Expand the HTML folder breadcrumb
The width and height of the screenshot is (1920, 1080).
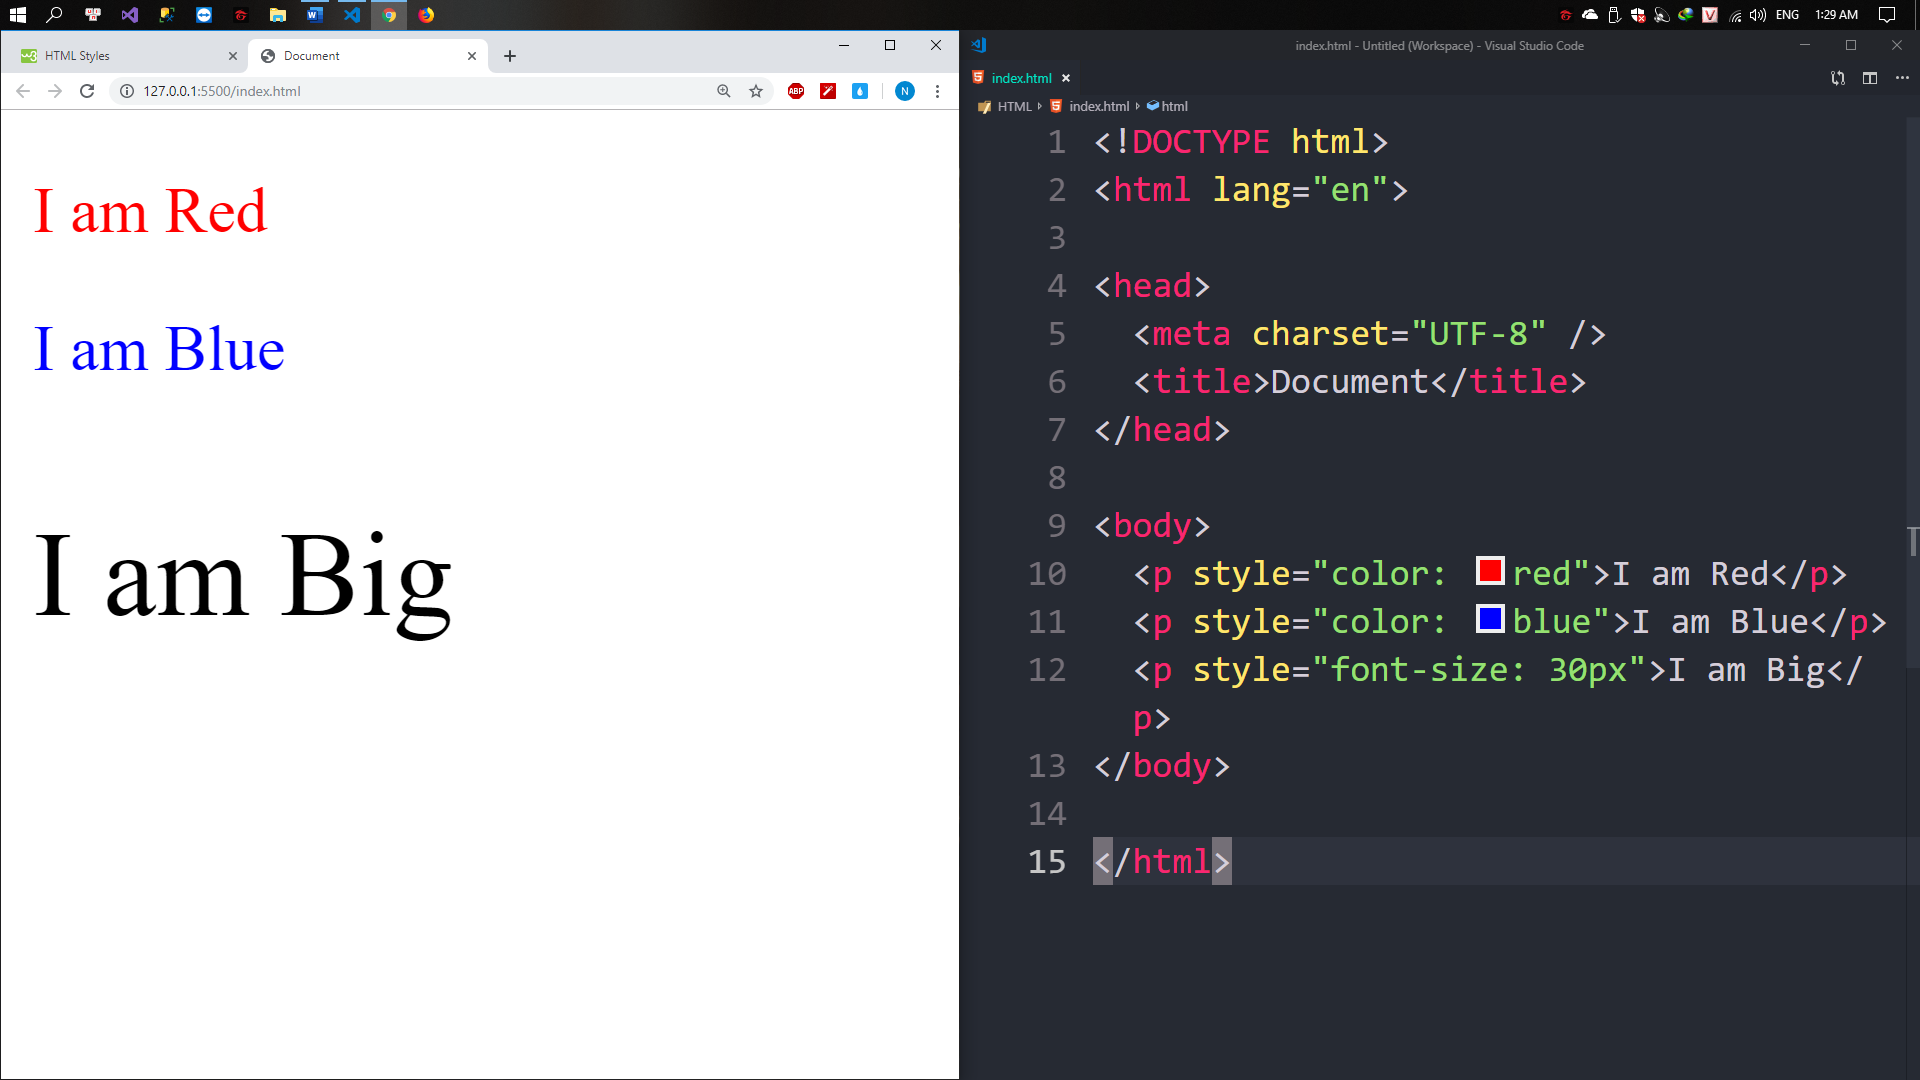tap(1014, 106)
